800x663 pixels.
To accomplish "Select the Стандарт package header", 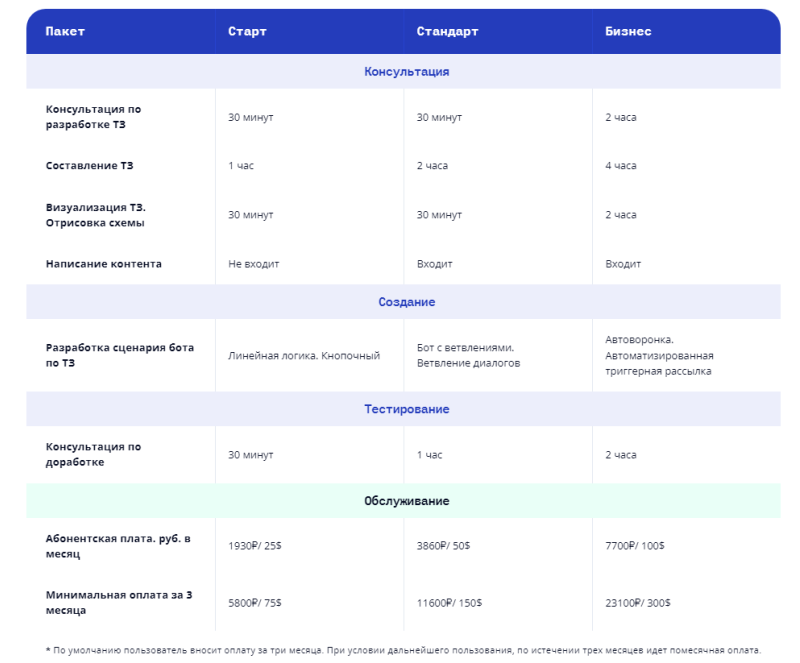I will (447, 32).
